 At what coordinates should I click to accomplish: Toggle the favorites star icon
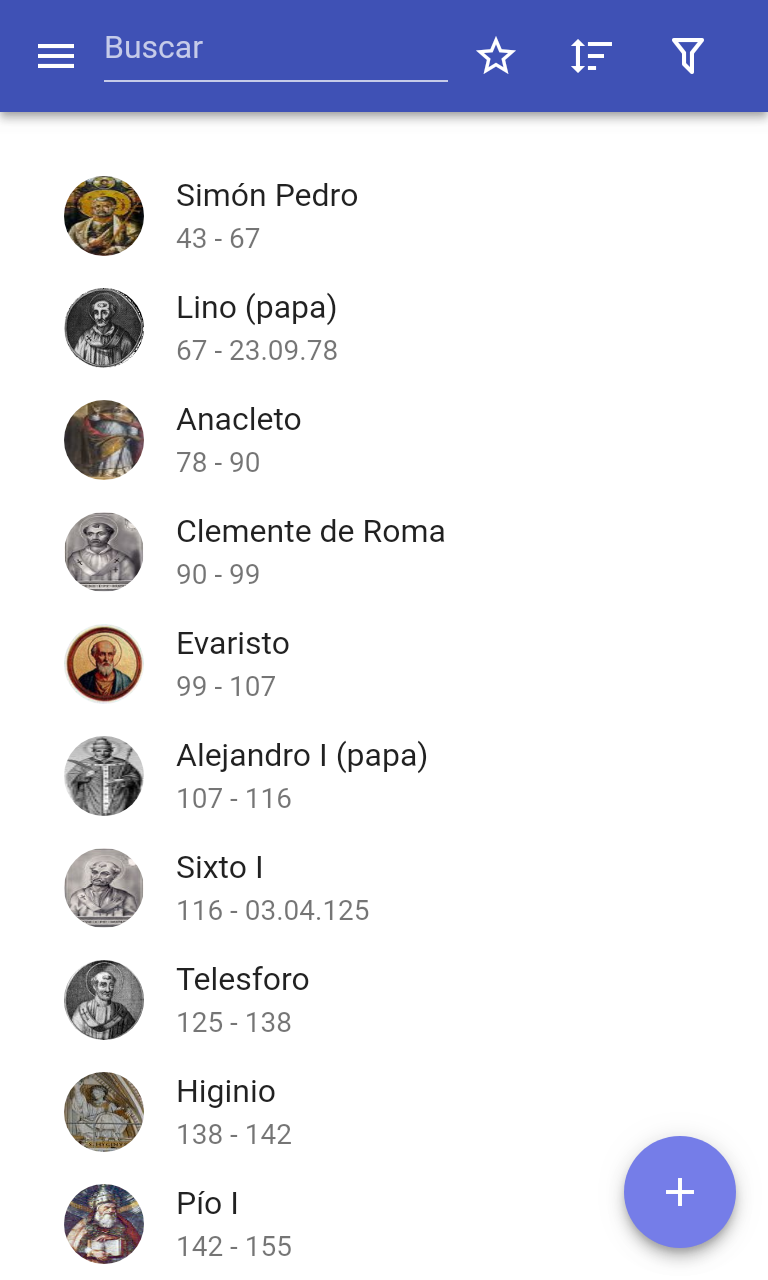click(496, 56)
